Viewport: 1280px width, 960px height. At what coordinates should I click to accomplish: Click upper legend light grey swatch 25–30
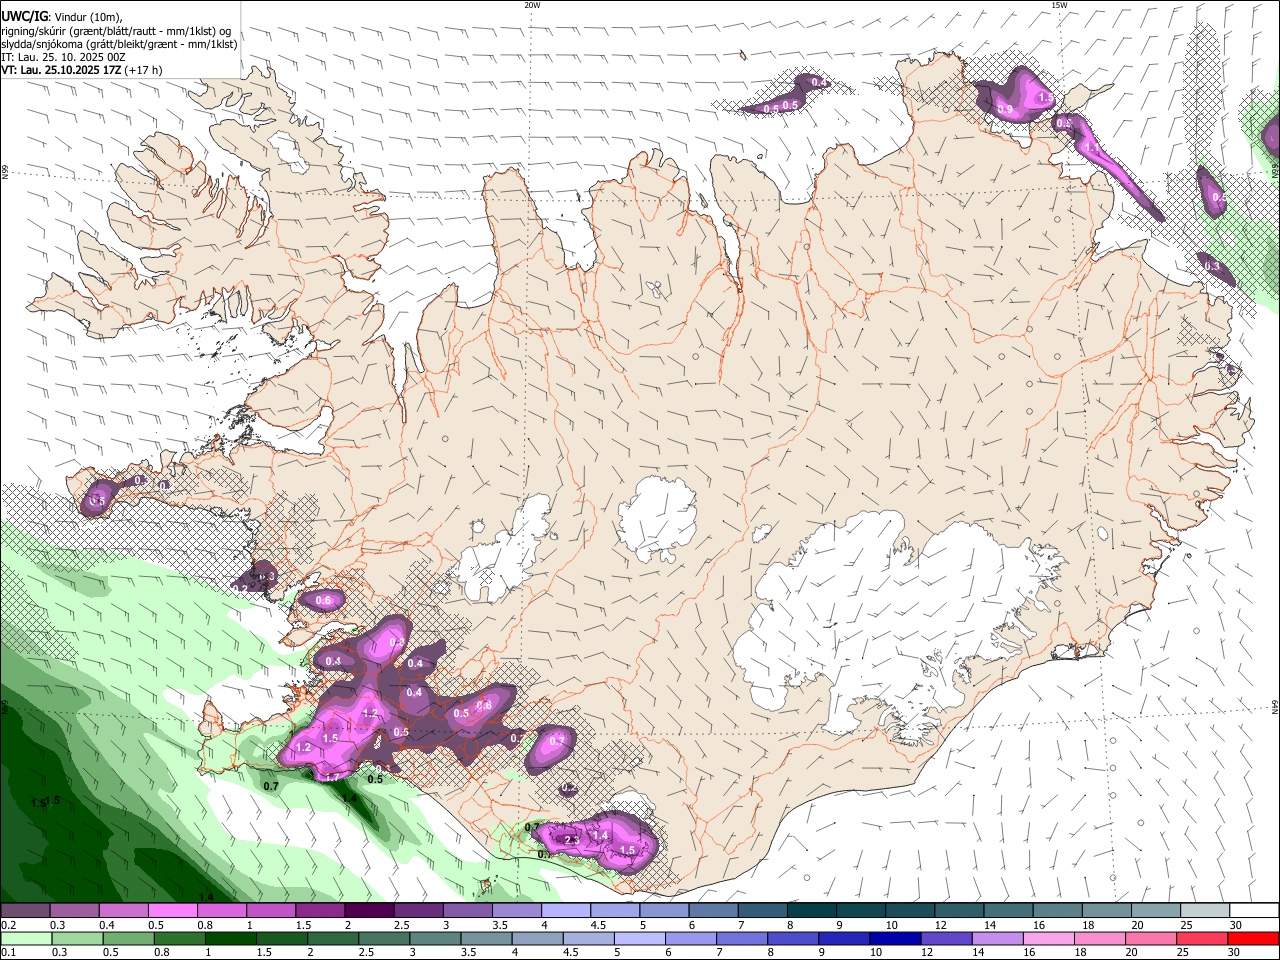pyautogui.click(x=1204, y=911)
